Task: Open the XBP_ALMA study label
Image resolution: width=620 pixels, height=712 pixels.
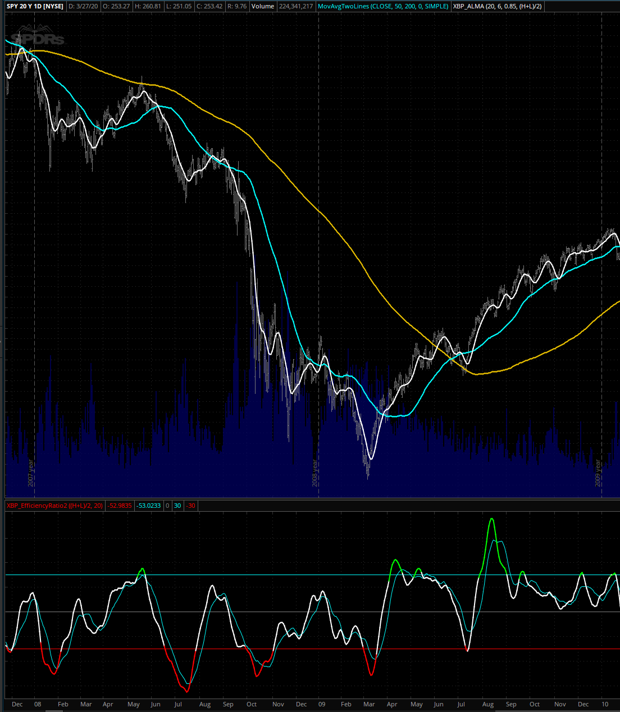Action: [509, 6]
